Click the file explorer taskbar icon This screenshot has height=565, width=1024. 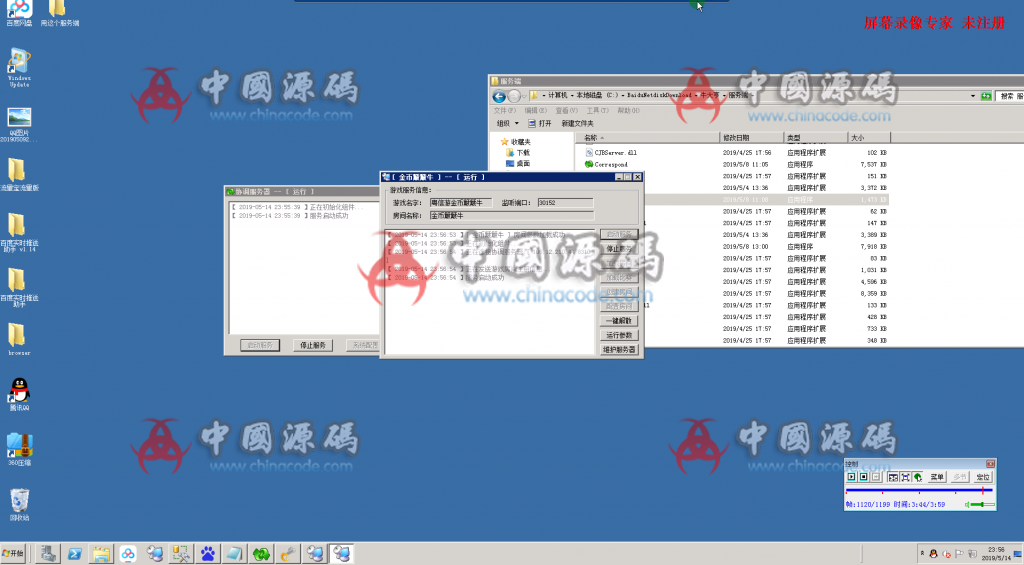click(x=101, y=554)
